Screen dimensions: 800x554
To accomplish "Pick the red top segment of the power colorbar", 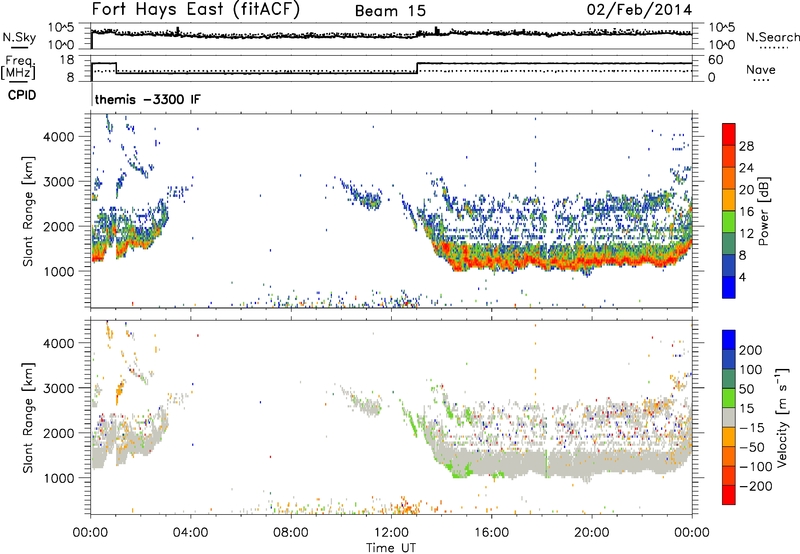I will tap(729, 134).
